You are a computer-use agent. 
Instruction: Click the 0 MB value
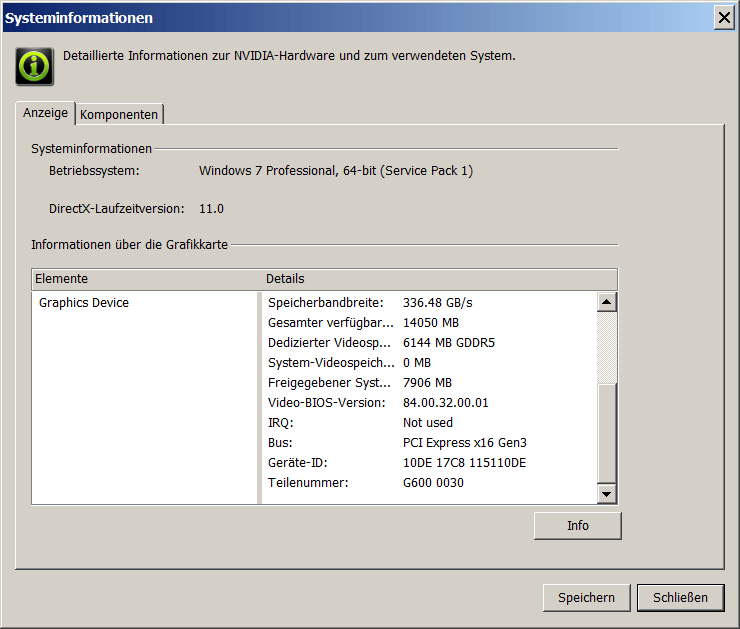[x=417, y=363]
